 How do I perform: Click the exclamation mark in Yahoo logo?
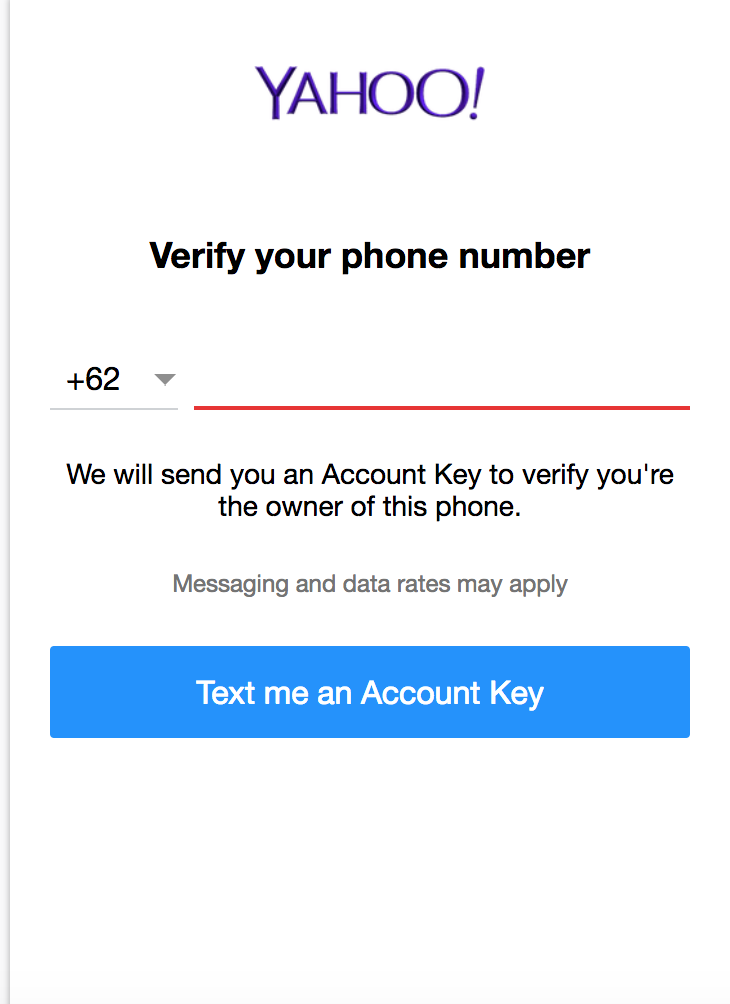click(x=476, y=93)
